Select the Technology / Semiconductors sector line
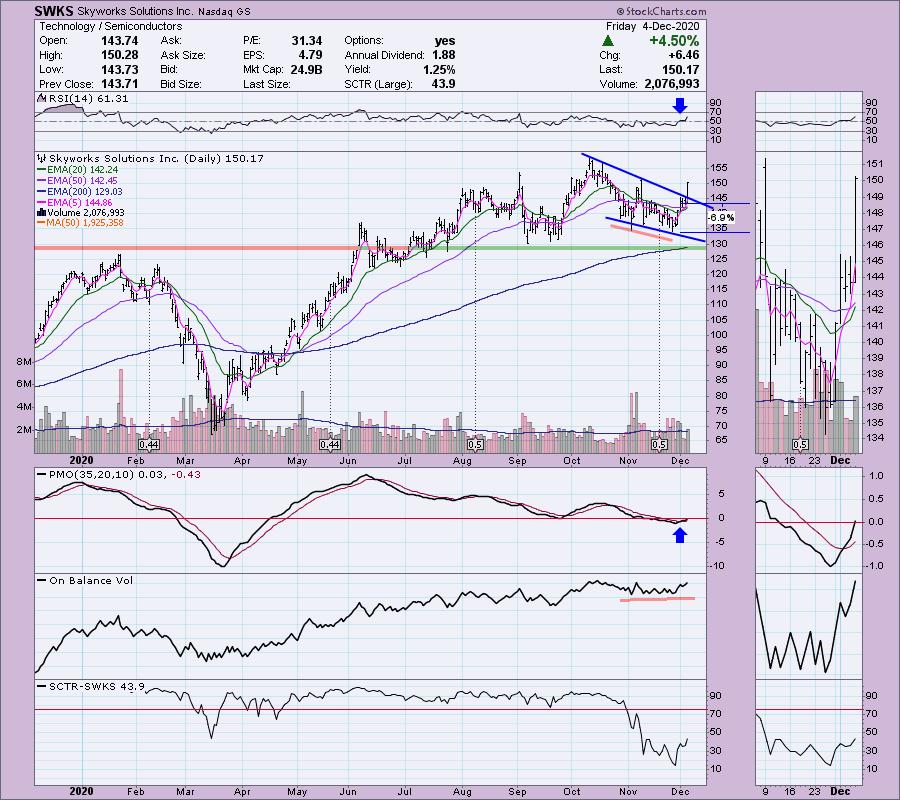The image size is (900, 800). coord(110,26)
